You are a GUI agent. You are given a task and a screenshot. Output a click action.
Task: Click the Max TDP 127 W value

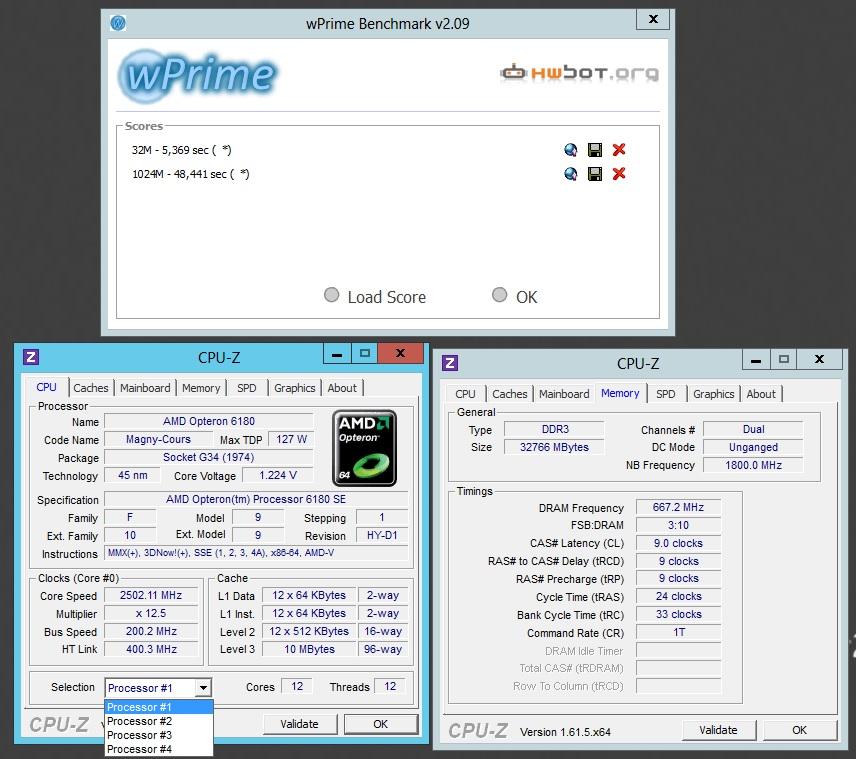coord(291,439)
